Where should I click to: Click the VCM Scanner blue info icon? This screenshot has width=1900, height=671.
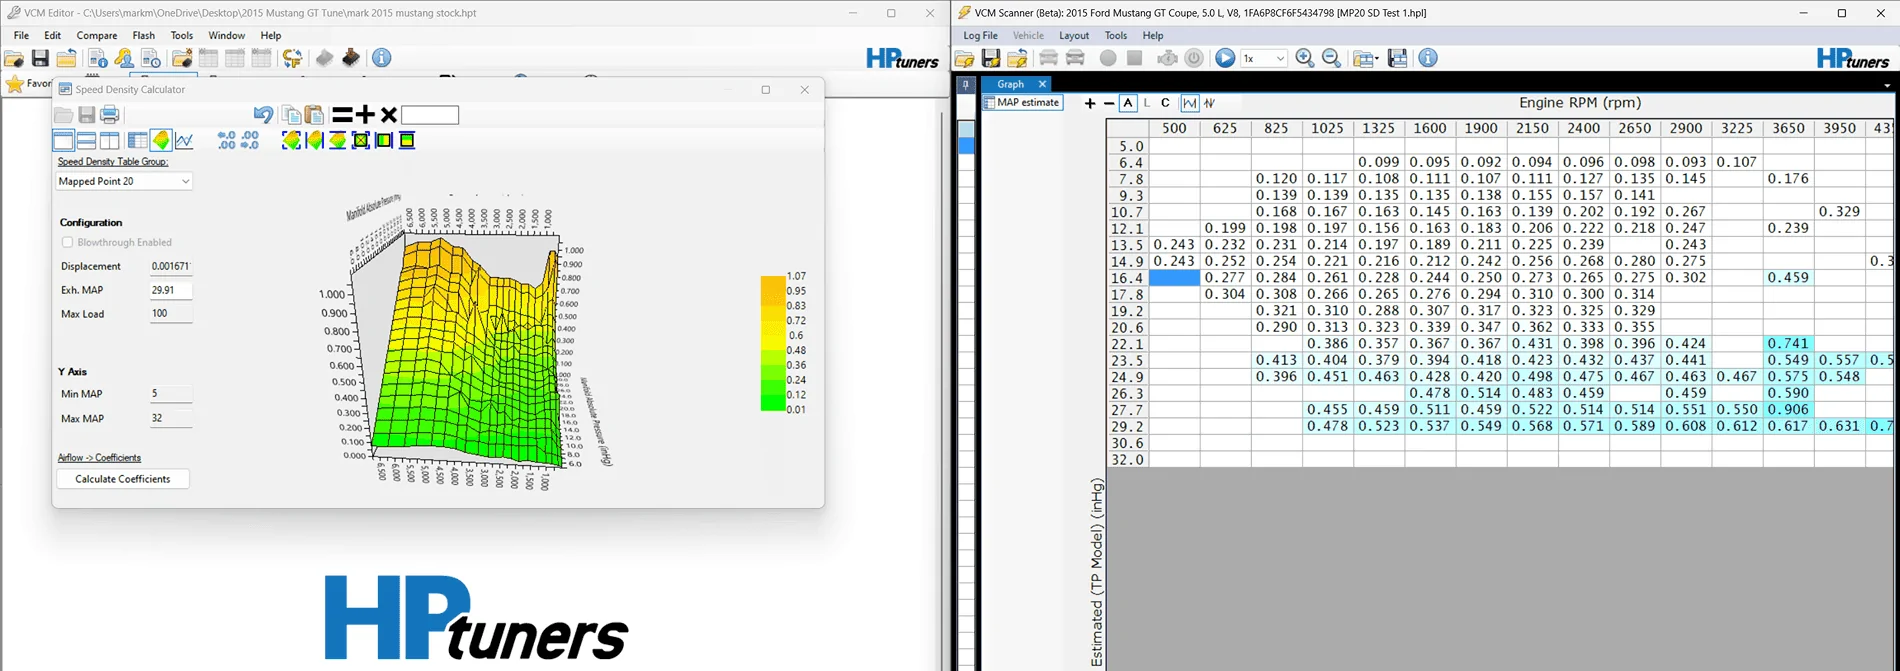1428,58
